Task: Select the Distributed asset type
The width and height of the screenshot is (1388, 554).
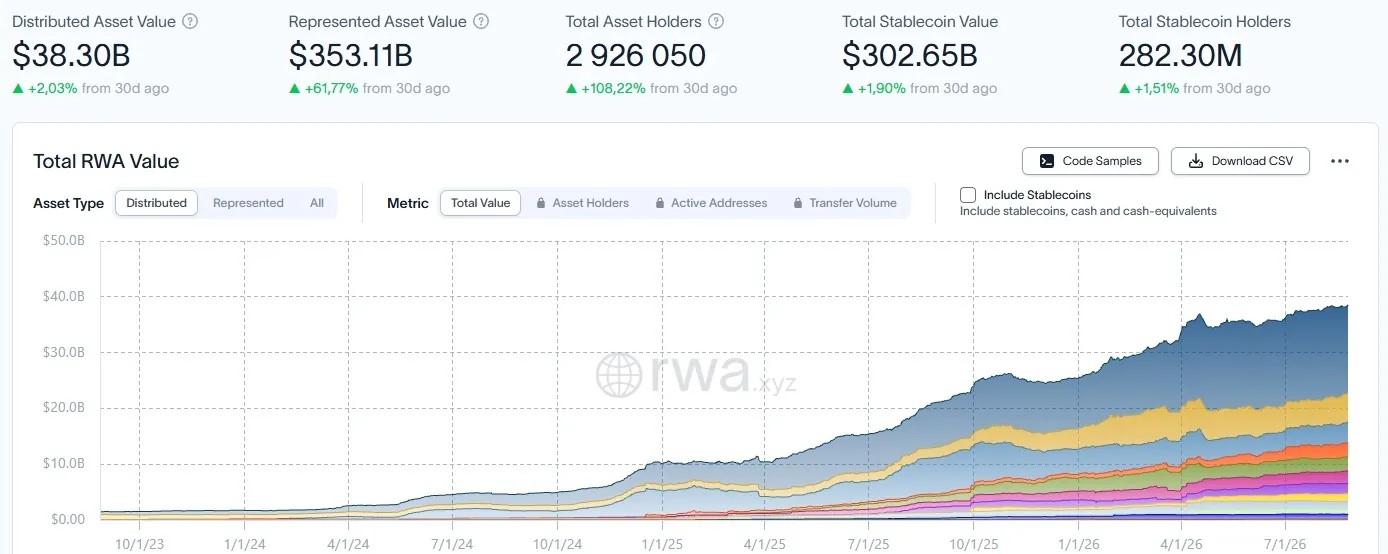Action: pos(156,203)
